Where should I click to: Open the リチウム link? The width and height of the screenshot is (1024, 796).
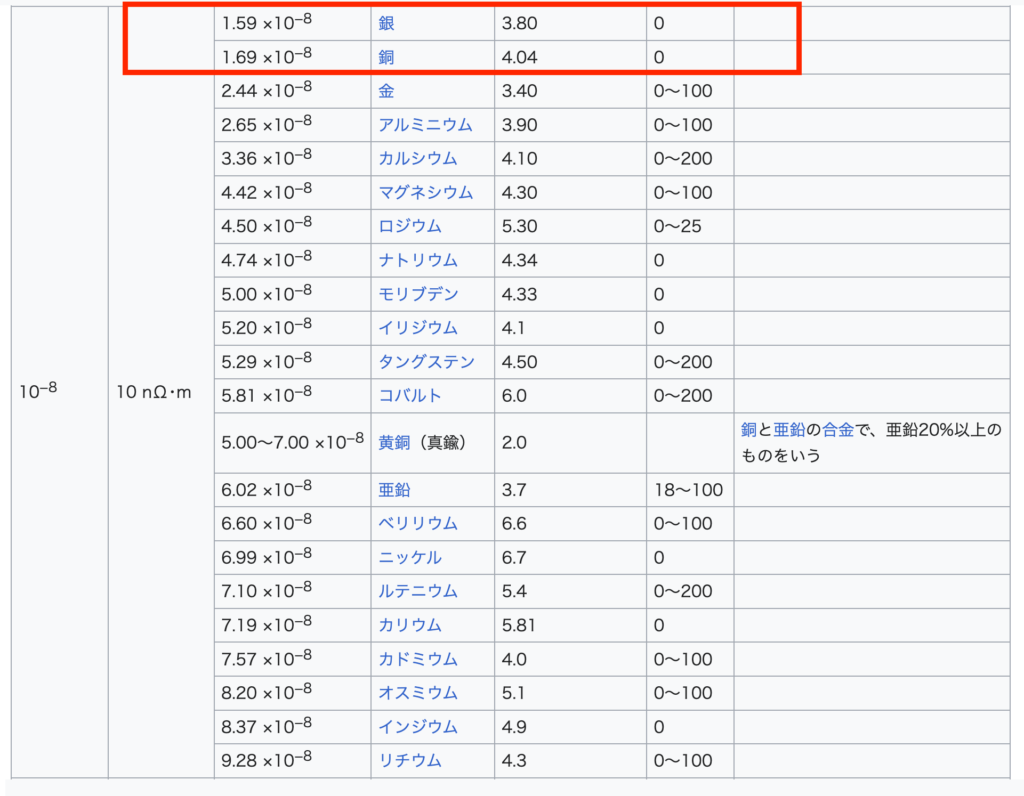point(410,761)
